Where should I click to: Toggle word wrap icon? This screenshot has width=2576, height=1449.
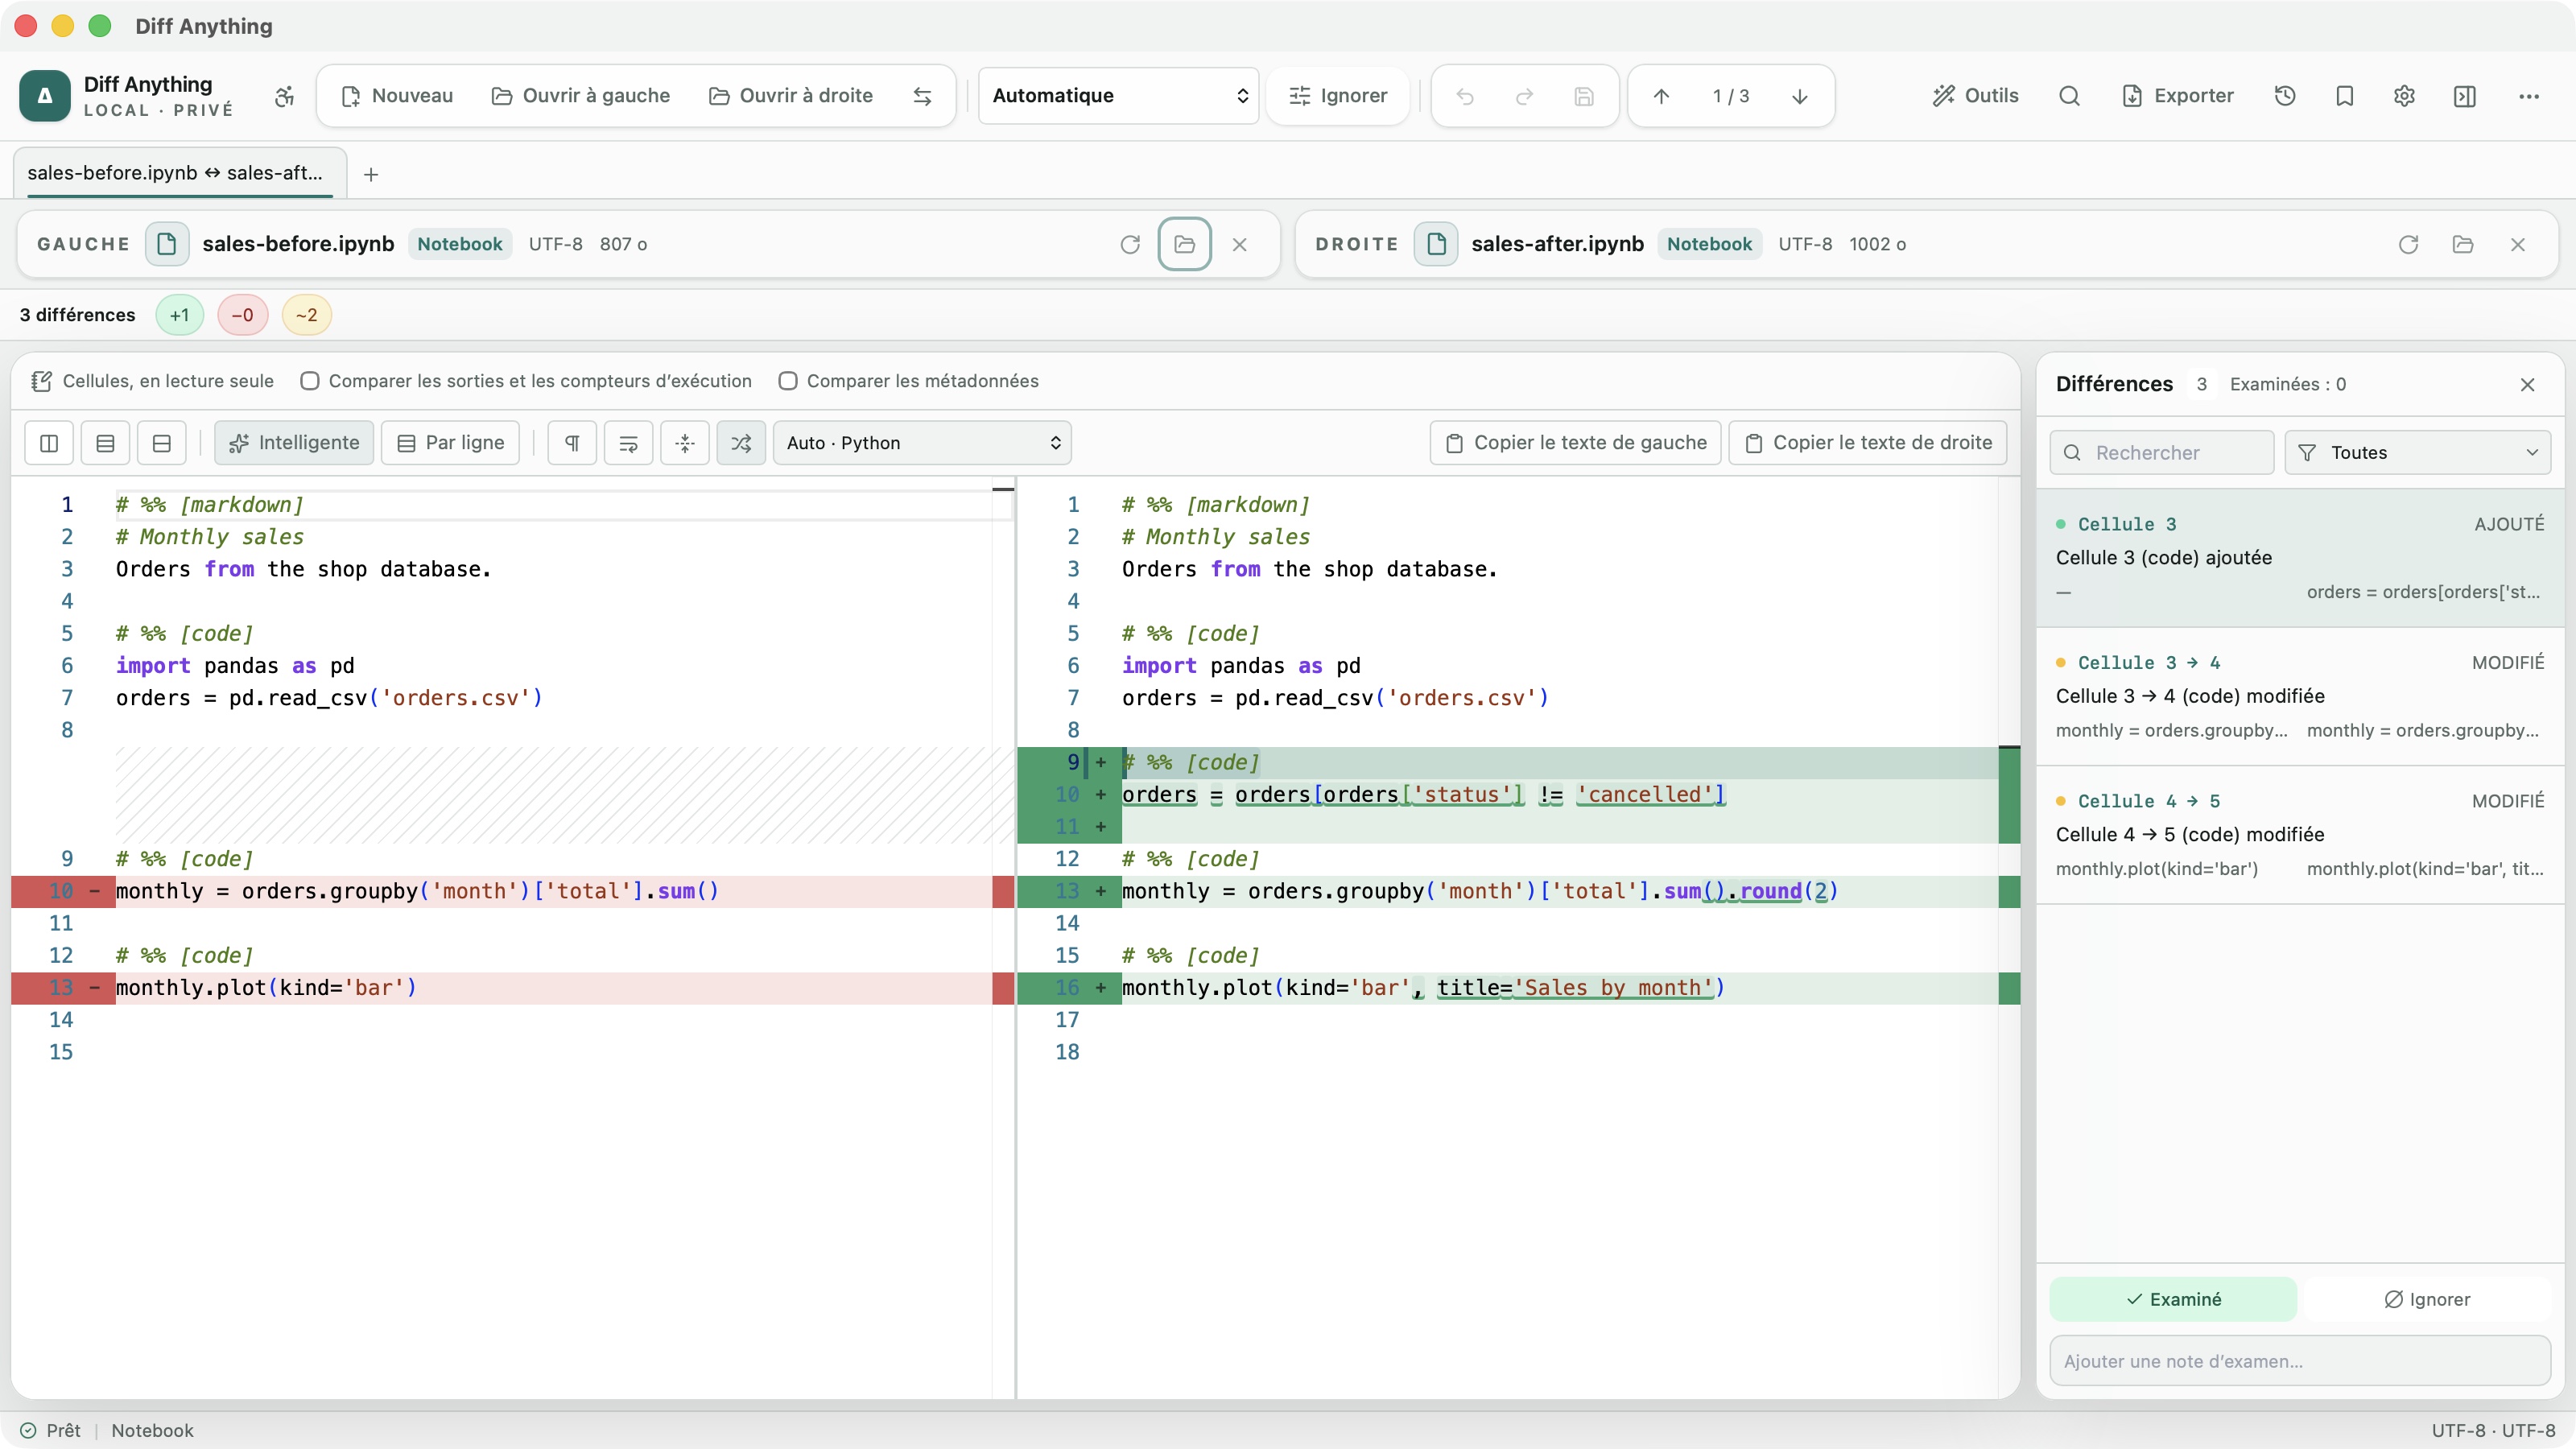click(628, 443)
